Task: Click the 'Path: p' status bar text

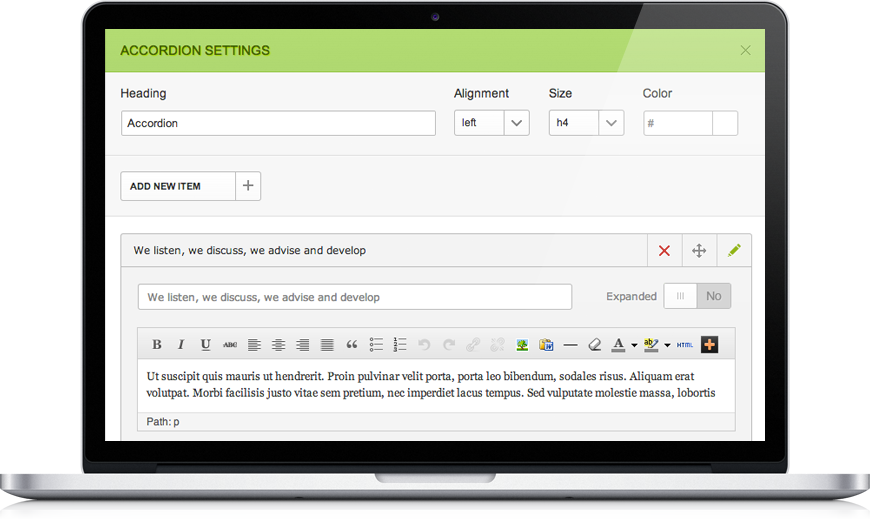Action: pyautogui.click(x=163, y=422)
